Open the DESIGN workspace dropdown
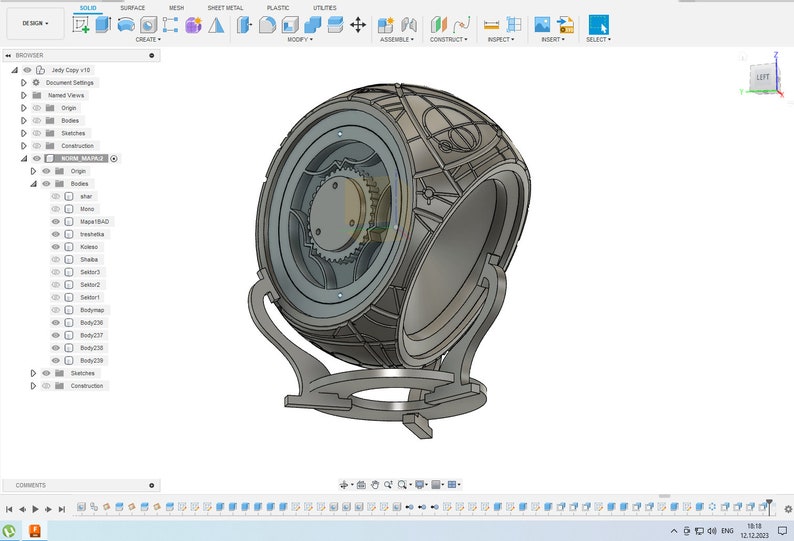The height and width of the screenshot is (541, 794). tap(35, 23)
